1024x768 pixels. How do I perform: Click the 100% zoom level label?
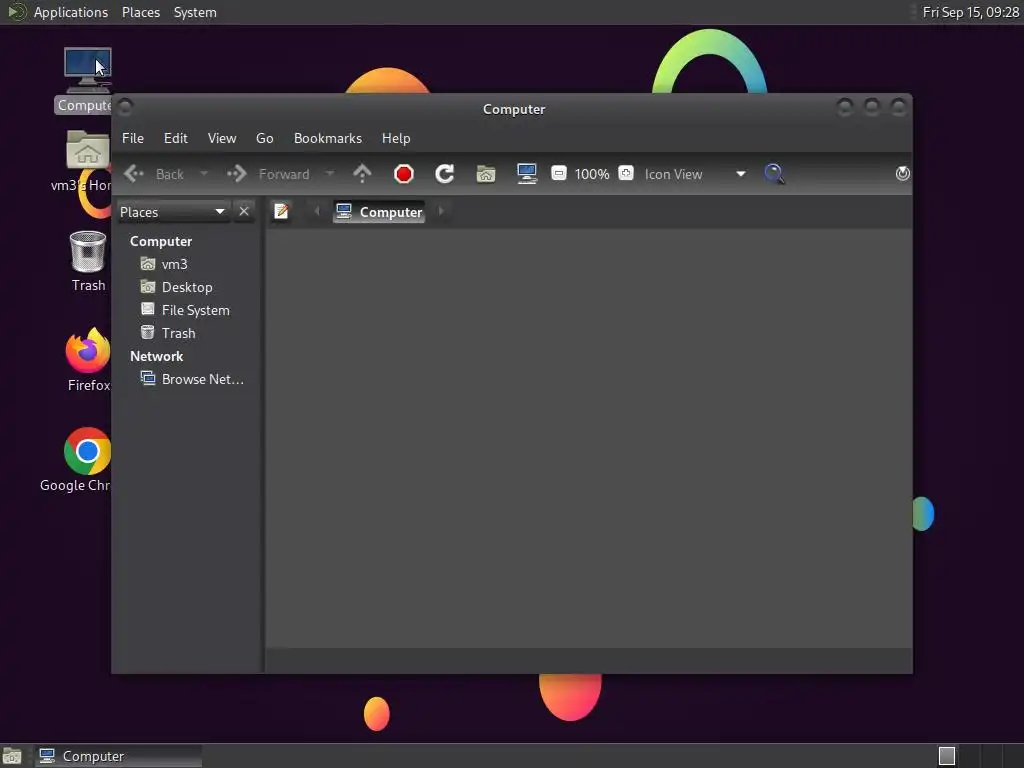click(592, 174)
